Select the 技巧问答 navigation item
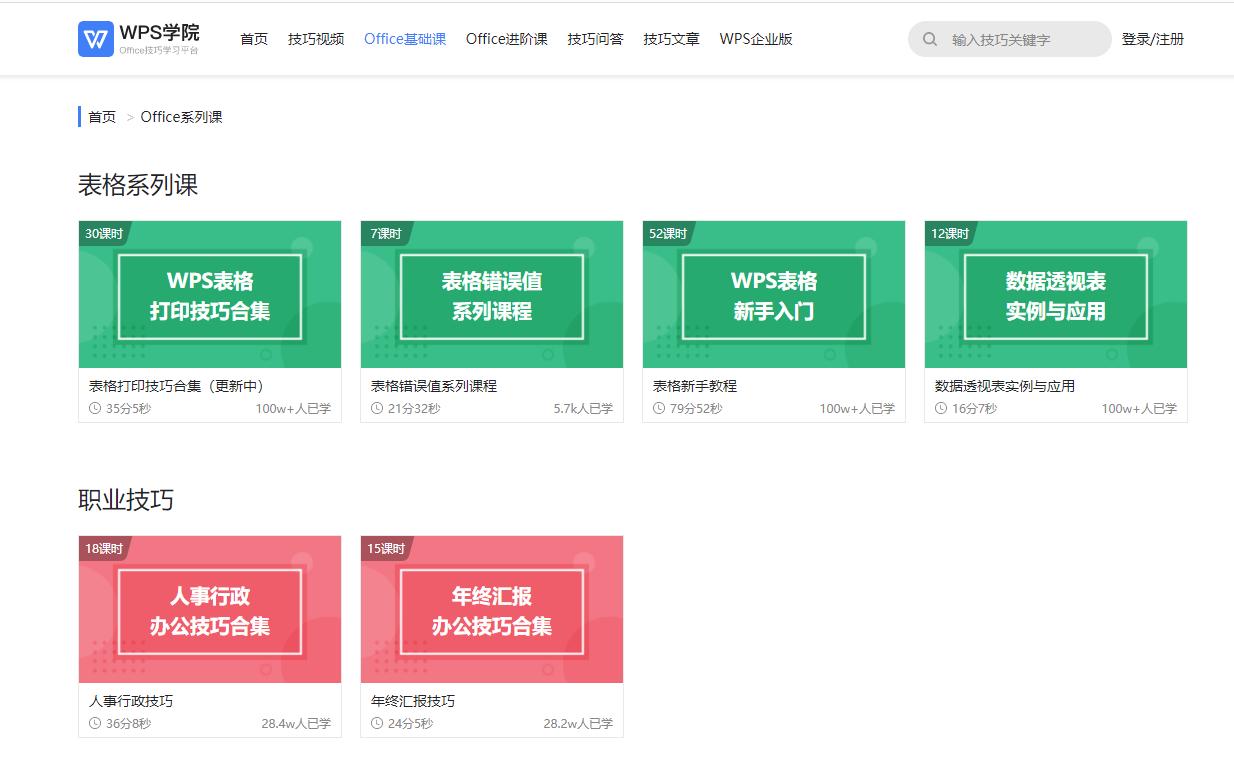1234x778 pixels. [x=594, y=39]
